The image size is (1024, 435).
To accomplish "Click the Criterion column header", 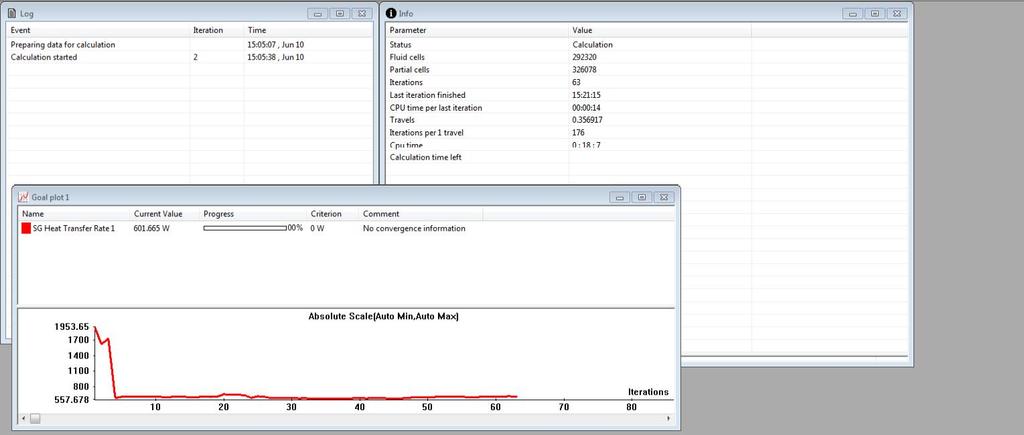I will [333, 214].
